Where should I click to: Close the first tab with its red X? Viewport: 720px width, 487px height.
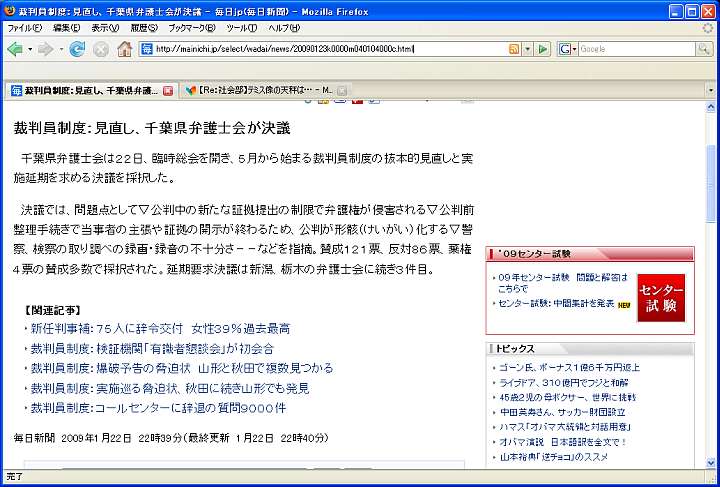(168, 90)
